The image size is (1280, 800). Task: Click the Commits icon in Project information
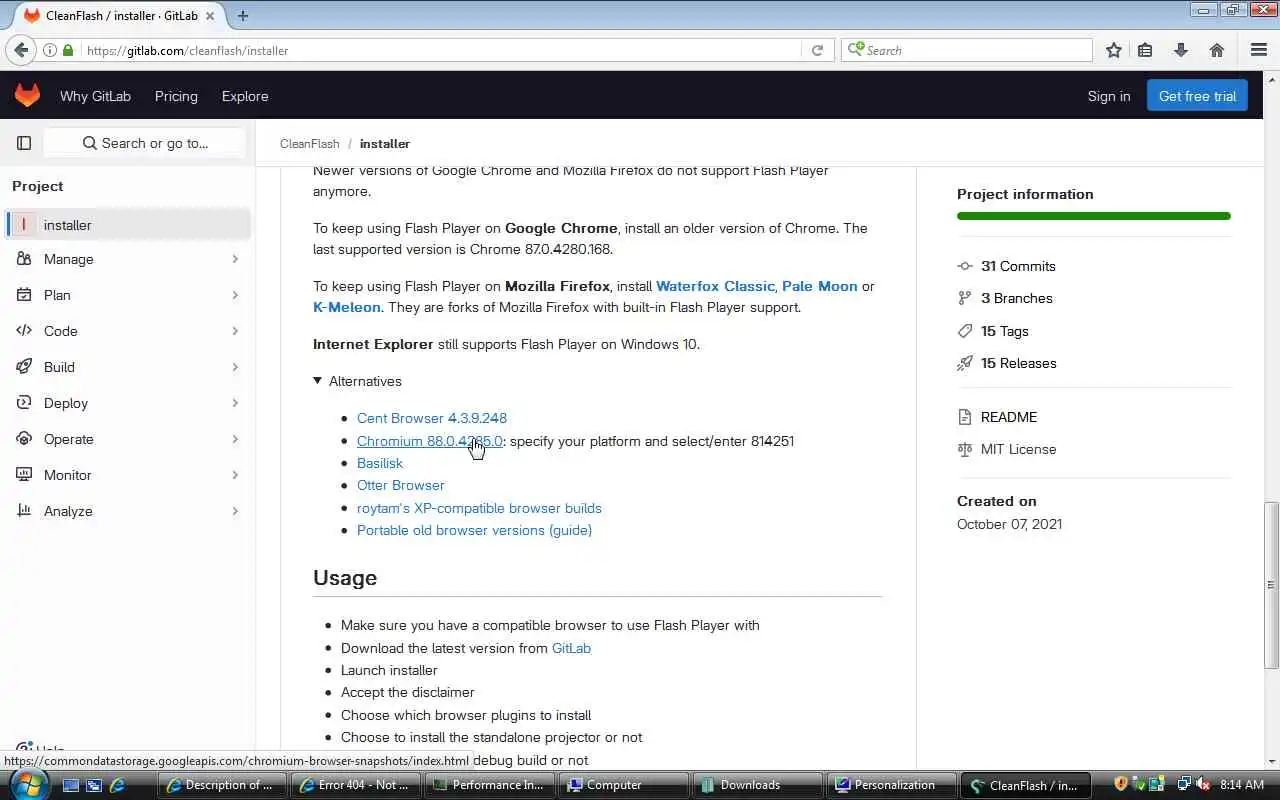(x=965, y=266)
